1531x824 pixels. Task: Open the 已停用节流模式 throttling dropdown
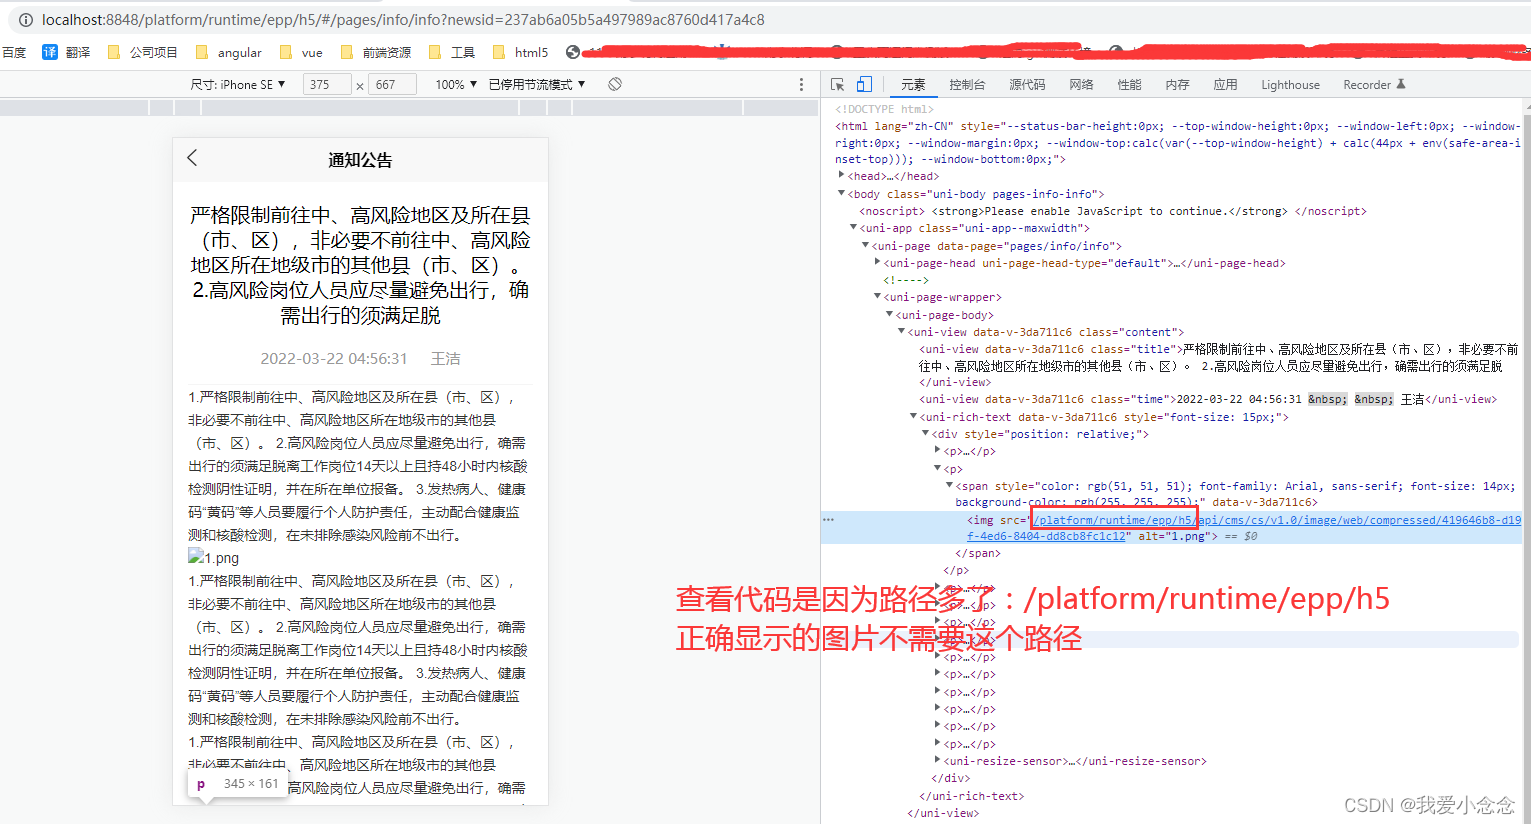(x=537, y=85)
